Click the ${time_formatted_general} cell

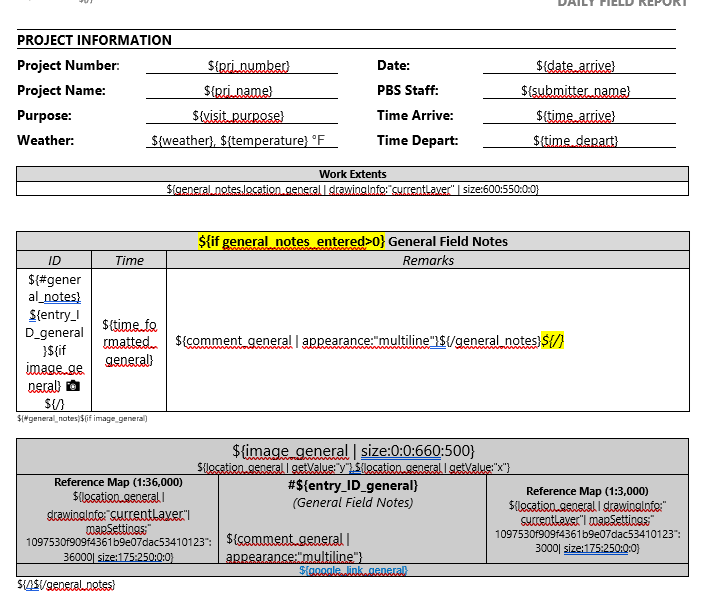(129, 342)
